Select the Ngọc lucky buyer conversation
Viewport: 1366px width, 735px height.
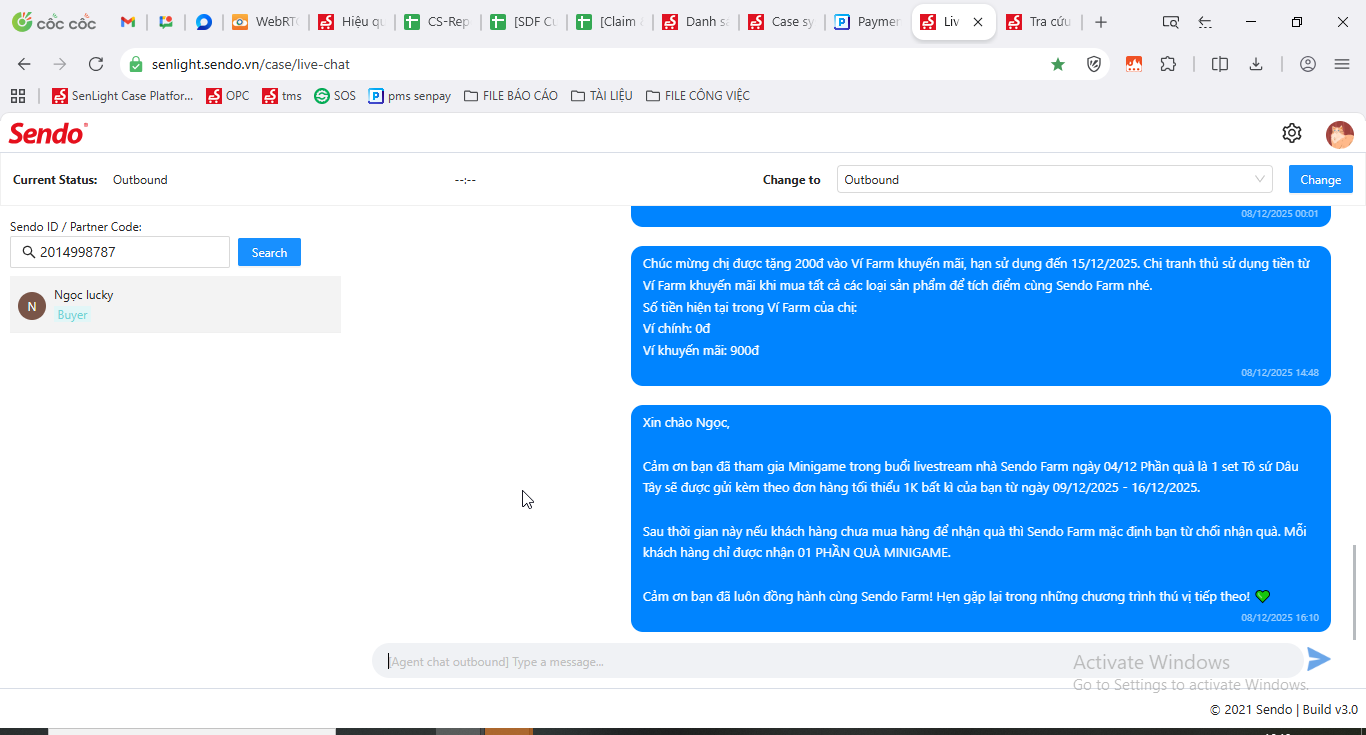(x=175, y=305)
